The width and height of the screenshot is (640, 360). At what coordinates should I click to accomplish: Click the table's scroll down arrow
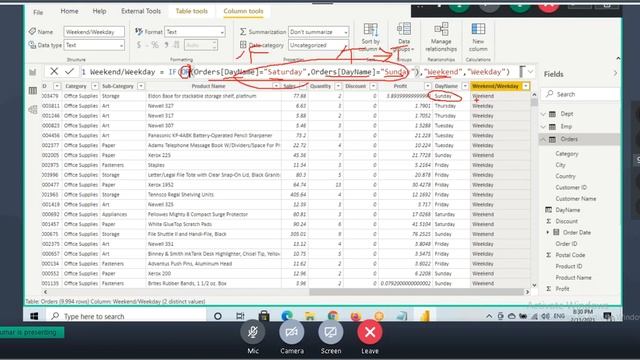[534, 285]
